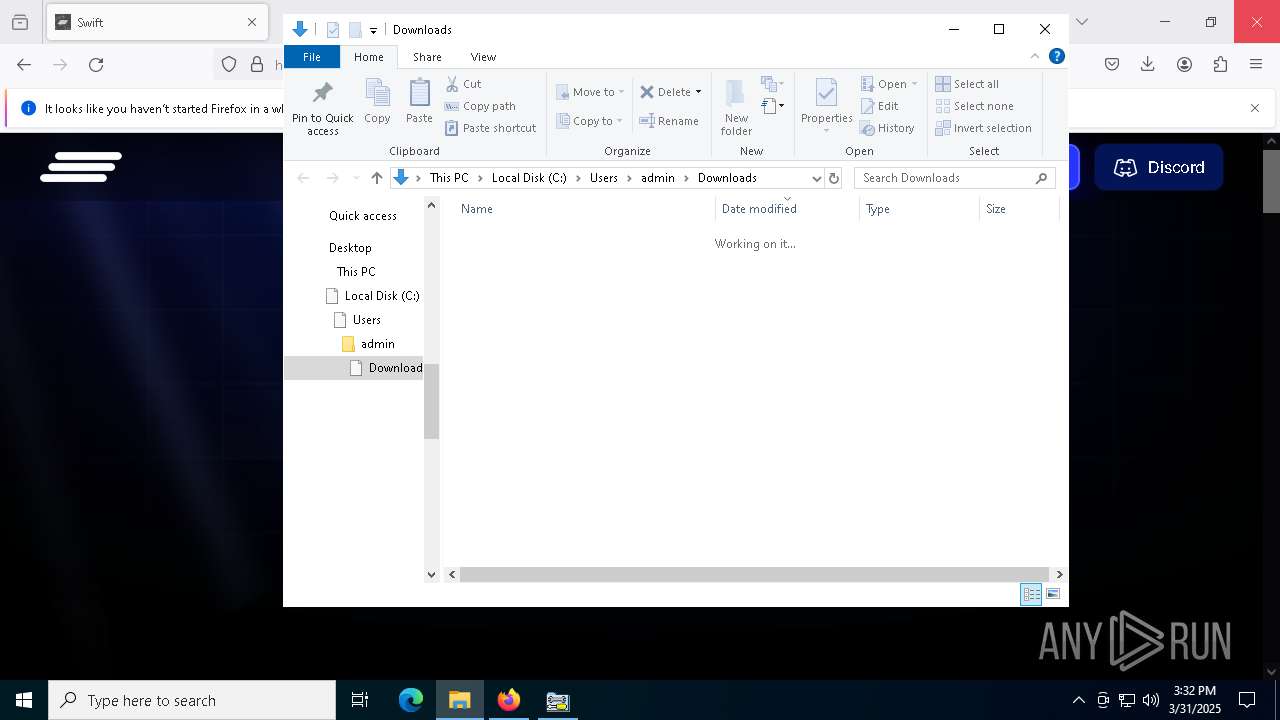Switch to Large icons view layout
The image size is (1280, 720).
click(1053, 594)
